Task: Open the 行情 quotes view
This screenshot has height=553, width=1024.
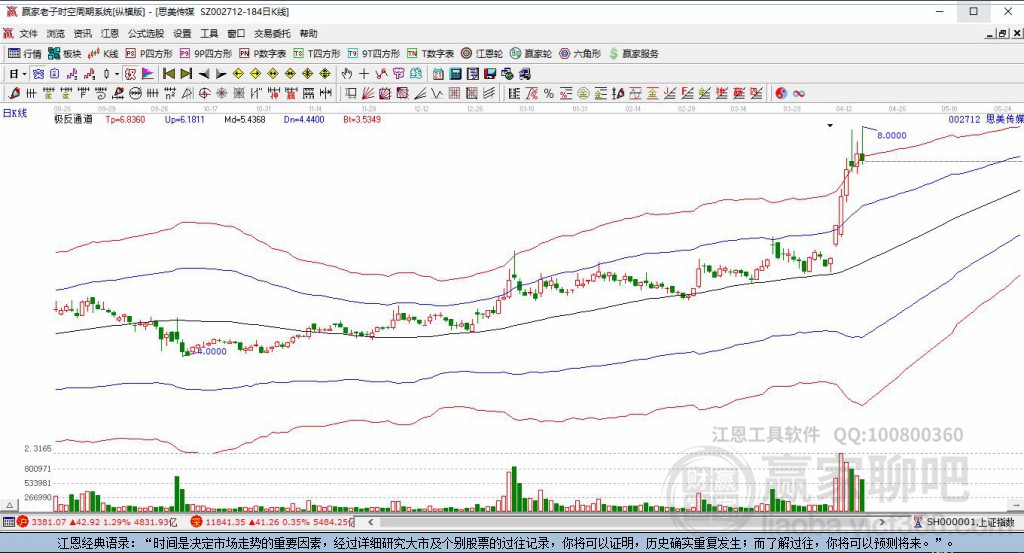Action: click(25, 54)
